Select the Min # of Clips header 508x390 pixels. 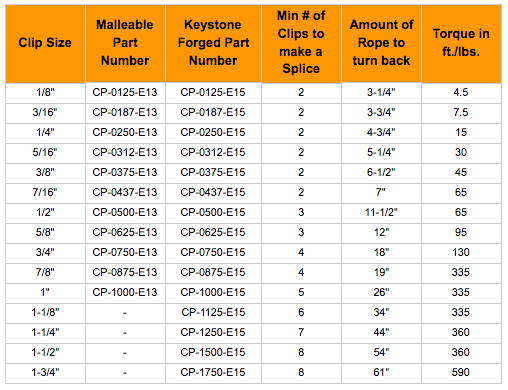point(301,43)
